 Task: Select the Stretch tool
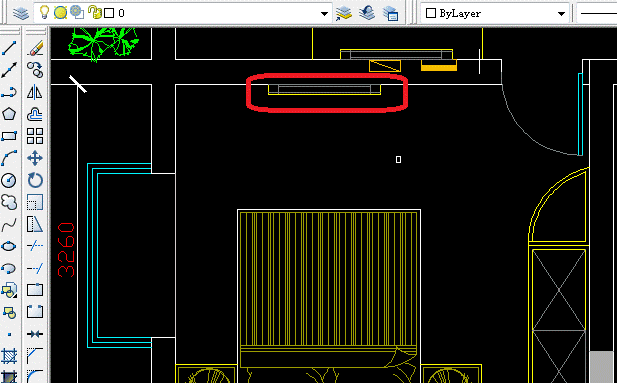coord(35,224)
